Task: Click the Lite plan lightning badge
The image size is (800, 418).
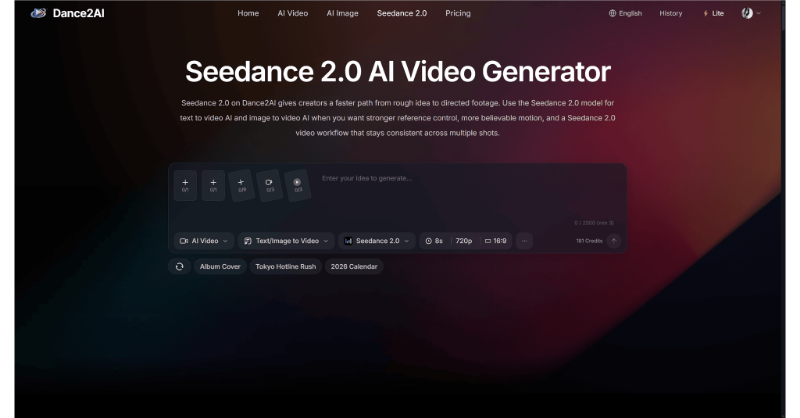Action: (713, 13)
